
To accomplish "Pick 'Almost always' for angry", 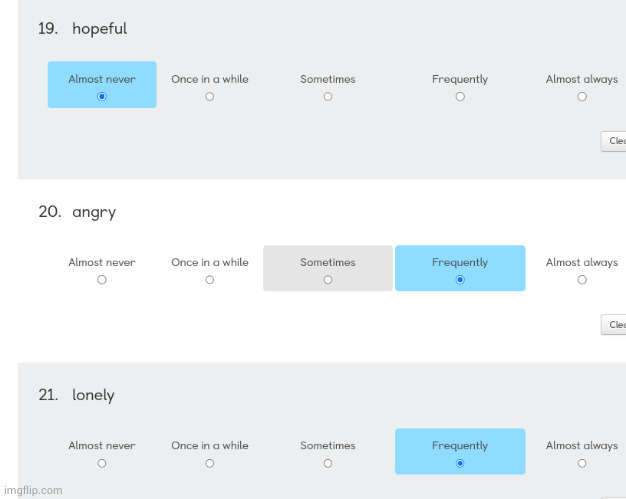I will click(582, 279).
